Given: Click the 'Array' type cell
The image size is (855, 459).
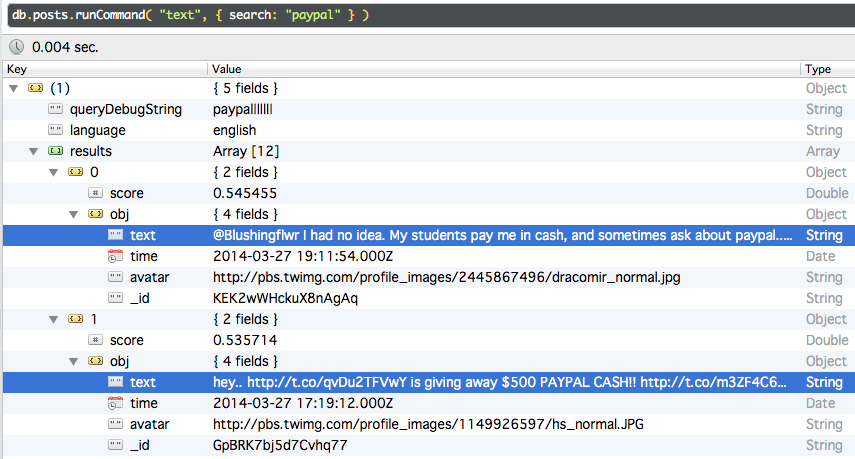Looking at the screenshot, I should click(x=823, y=151).
